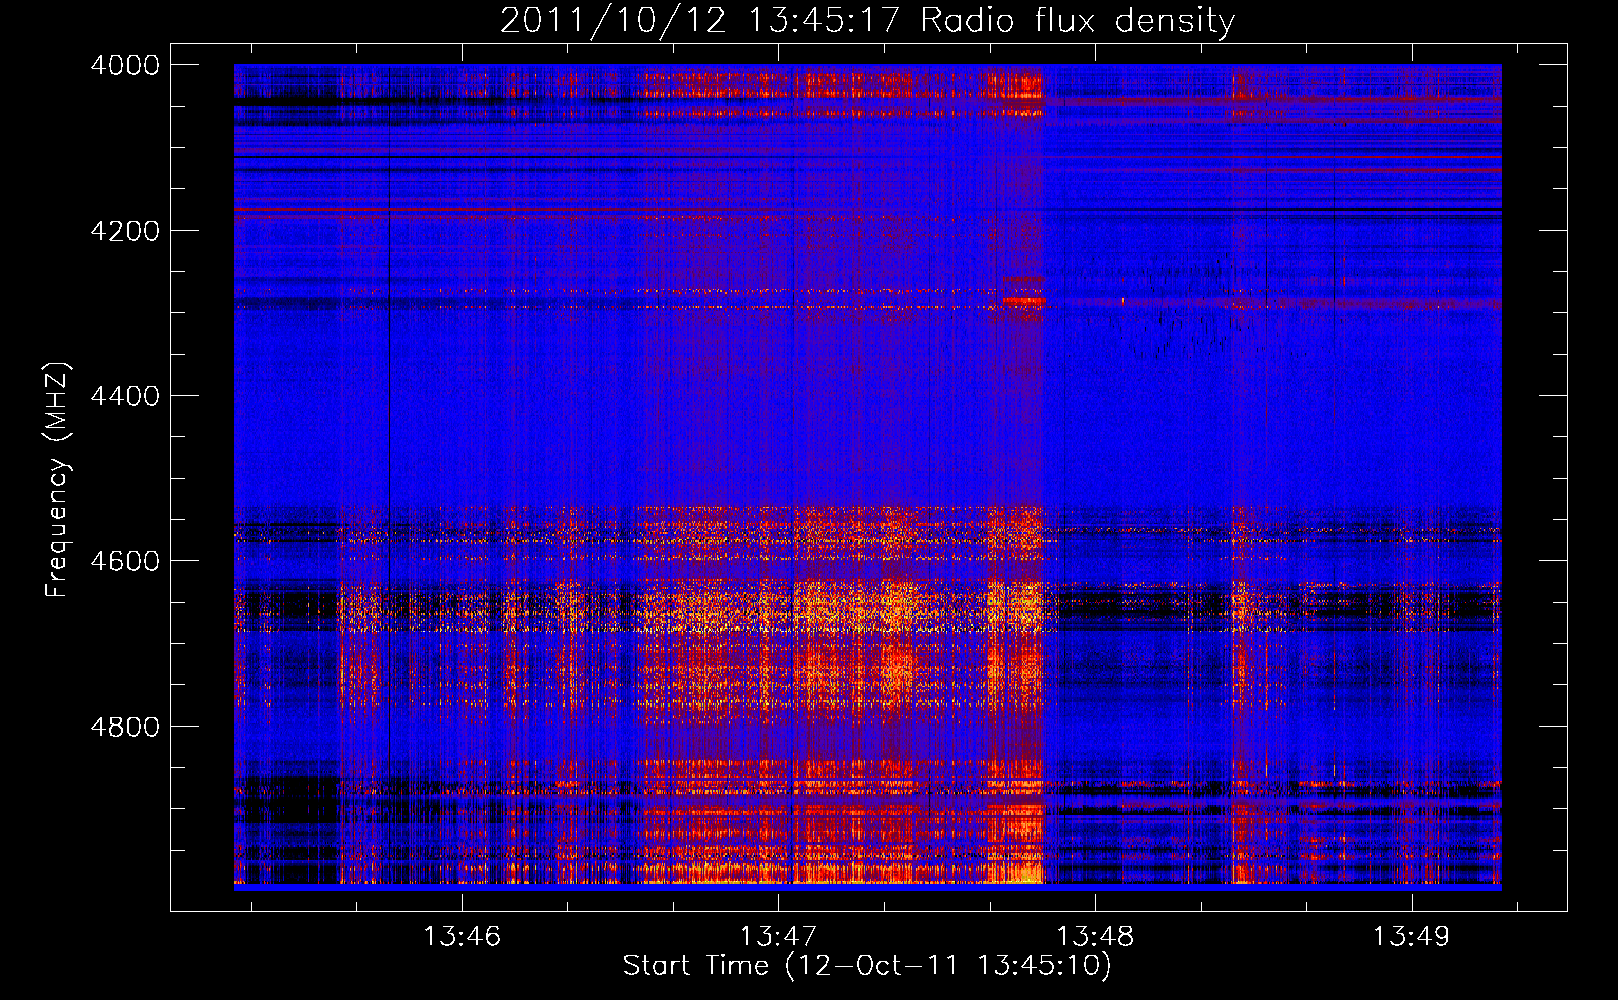The image size is (1618, 1000).
Task: Click the '13:49' time axis label
Action: coord(1411,937)
